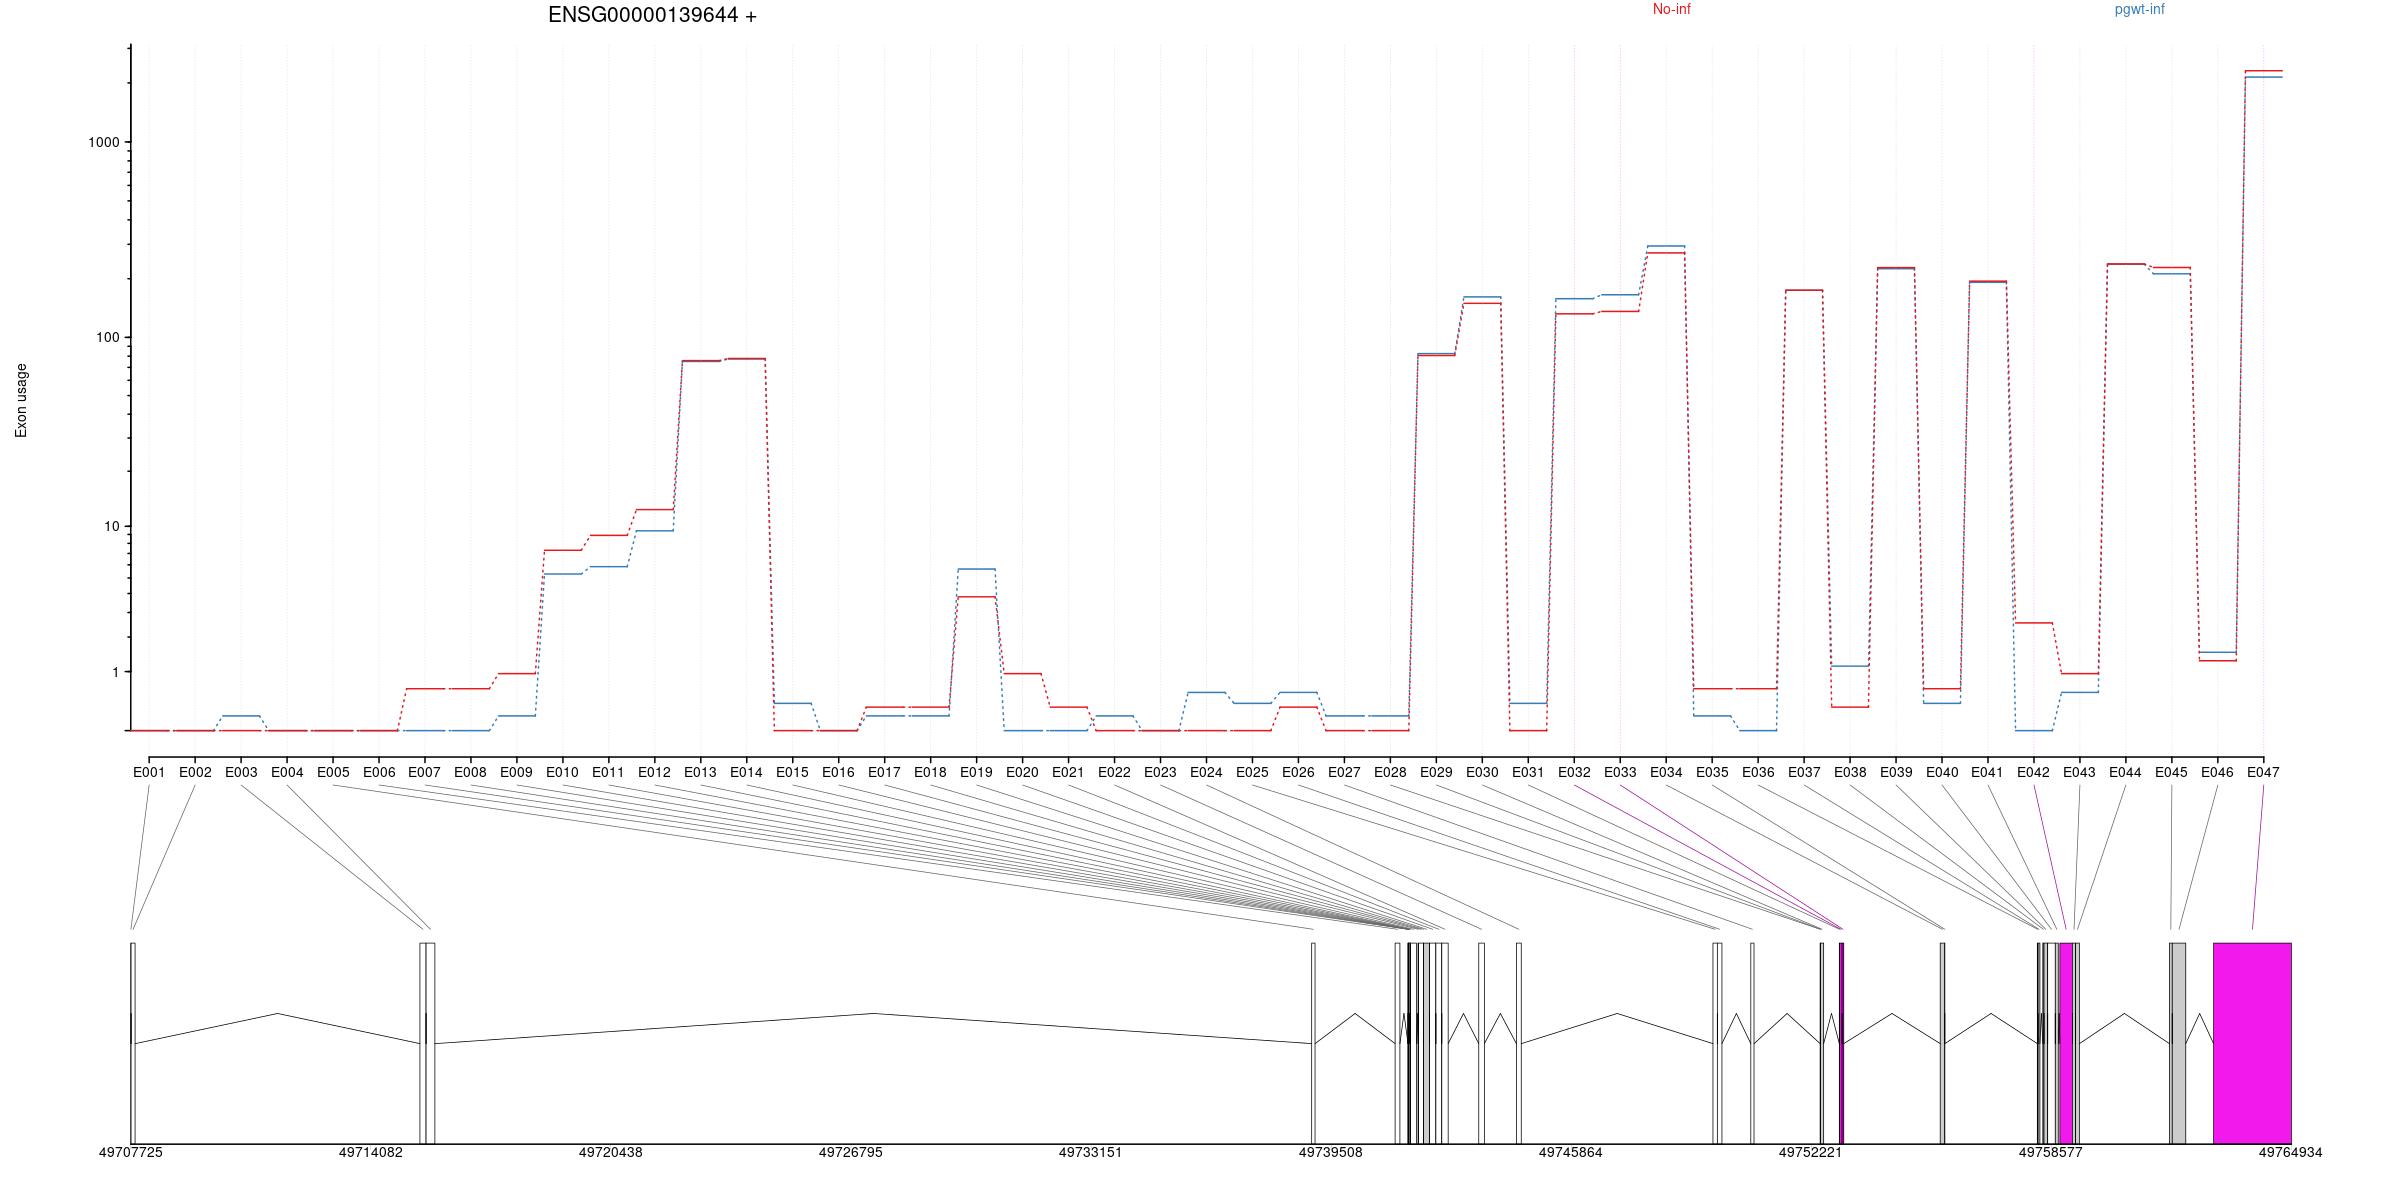
Task: Click exon label E022
Action: click(1114, 772)
